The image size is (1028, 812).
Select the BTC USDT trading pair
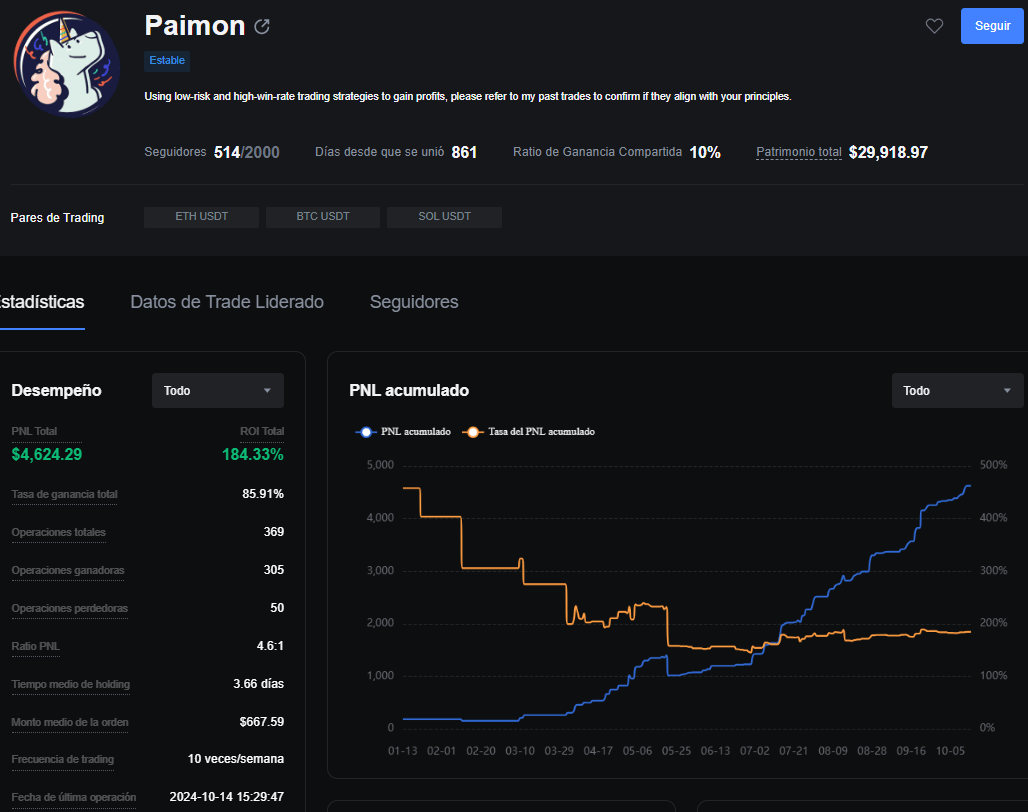coord(323,217)
